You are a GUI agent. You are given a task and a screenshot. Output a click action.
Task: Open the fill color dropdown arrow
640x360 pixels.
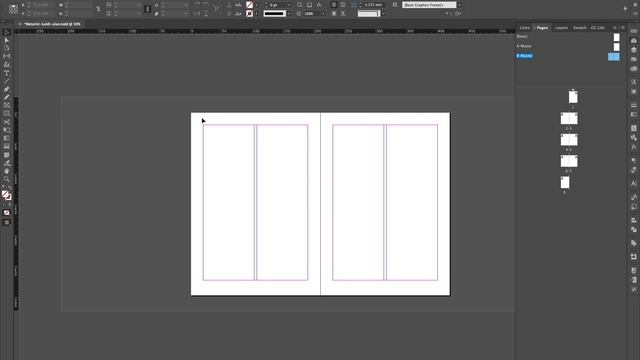pyautogui.click(x=256, y=5)
